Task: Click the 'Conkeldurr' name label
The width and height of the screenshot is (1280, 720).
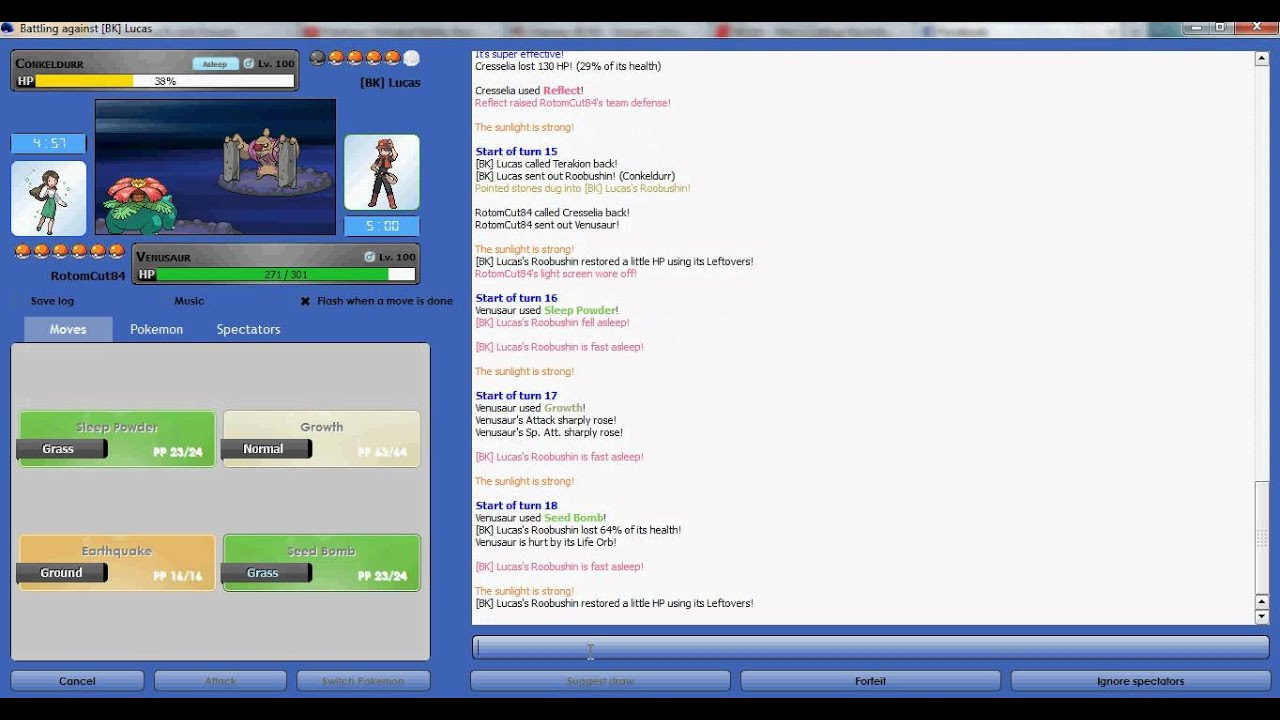Action: 50,64
